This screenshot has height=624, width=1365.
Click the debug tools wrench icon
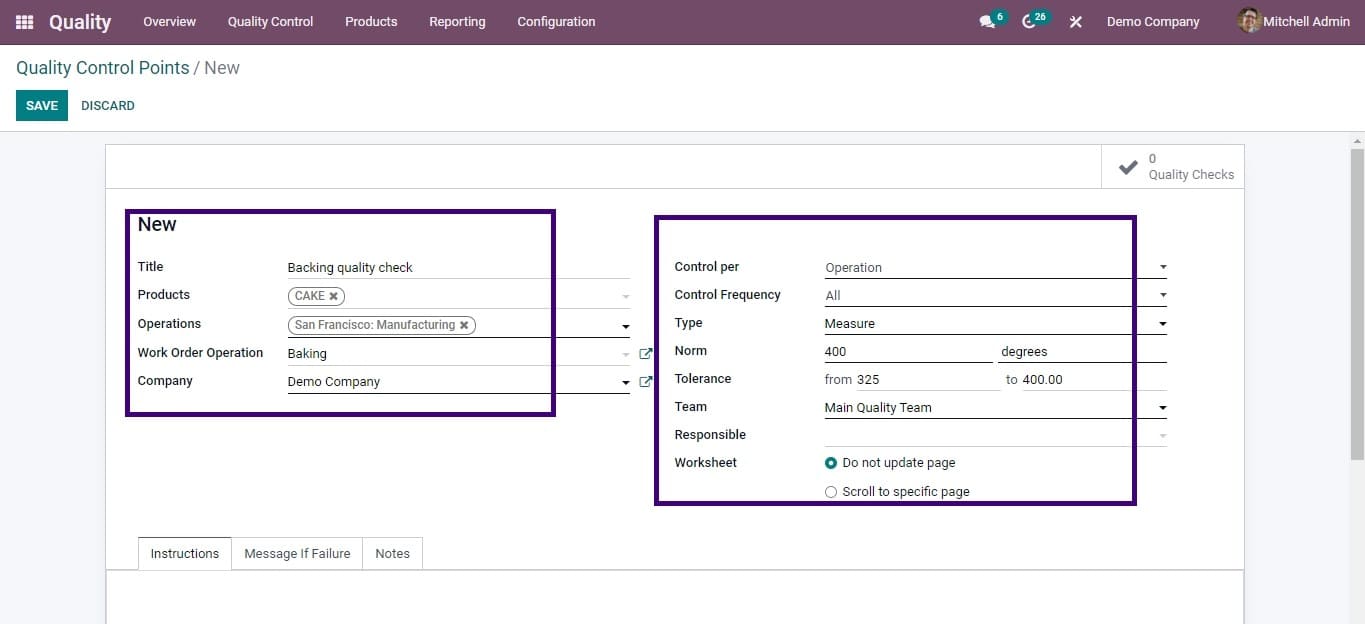[x=1076, y=22]
